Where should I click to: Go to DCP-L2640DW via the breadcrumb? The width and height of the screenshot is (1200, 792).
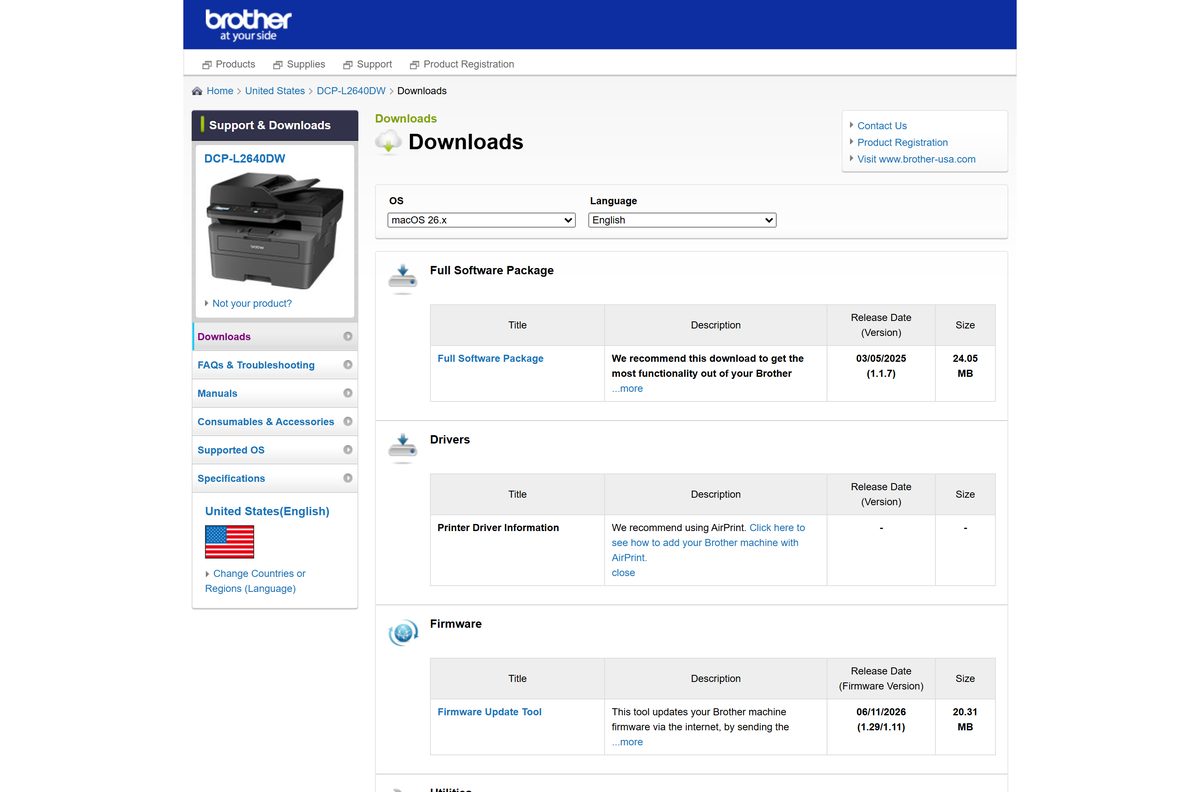click(351, 91)
